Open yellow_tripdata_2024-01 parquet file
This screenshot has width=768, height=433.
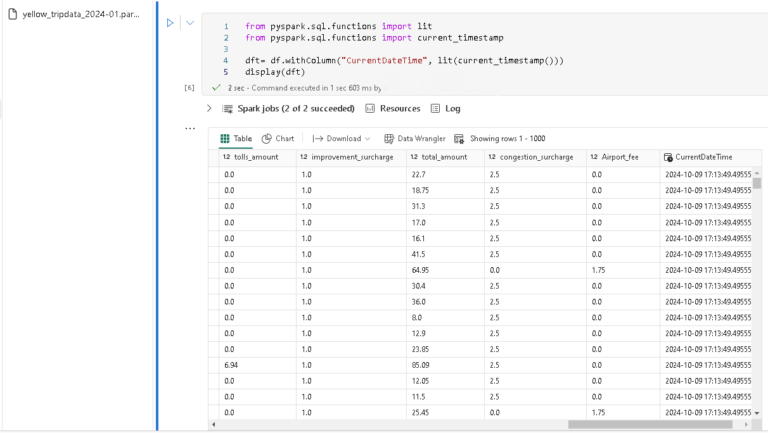tap(81, 14)
